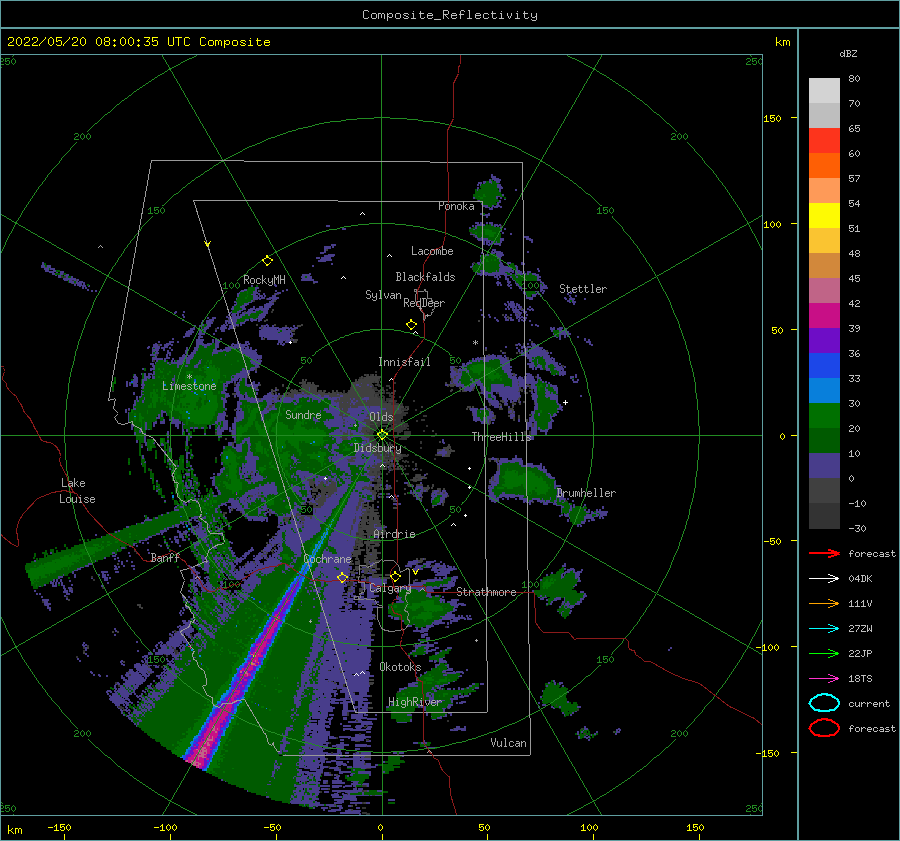Select the cyan 27ZW arrow icon
The width and height of the screenshot is (900, 841).
click(x=824, y=629)
